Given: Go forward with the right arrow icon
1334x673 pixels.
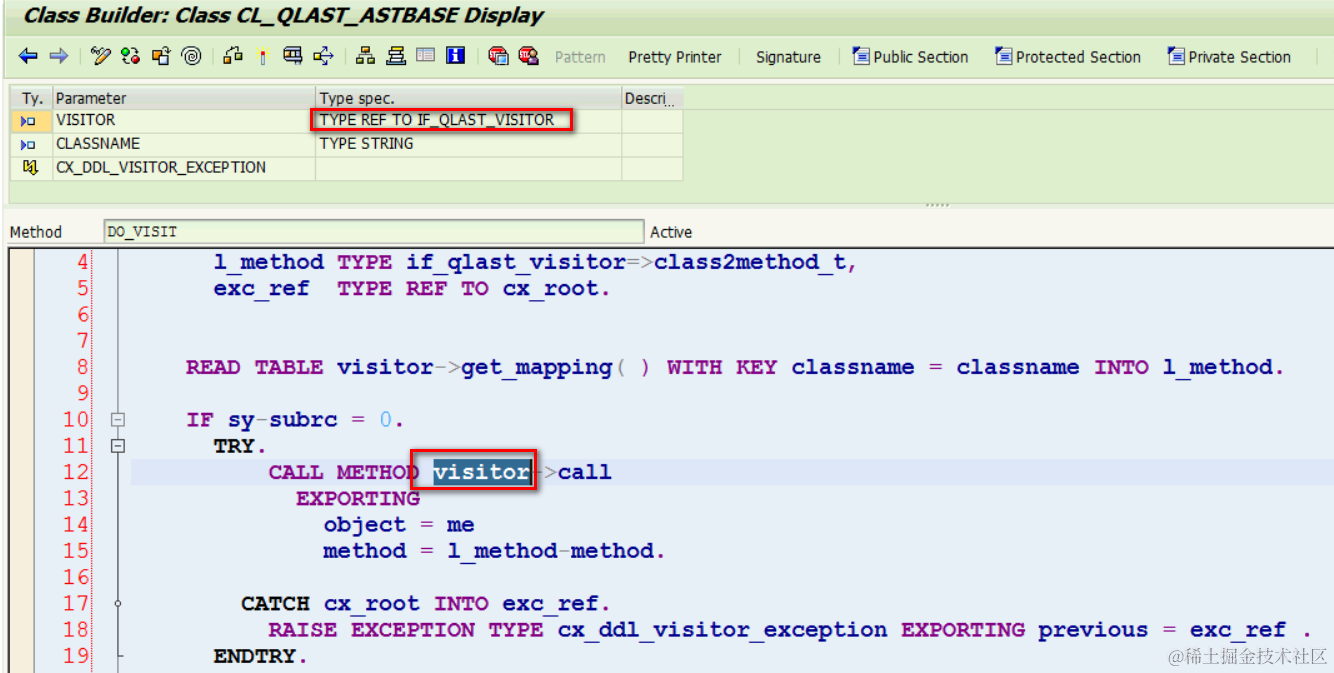Looking at the screenshot, I should pos(59,56).
